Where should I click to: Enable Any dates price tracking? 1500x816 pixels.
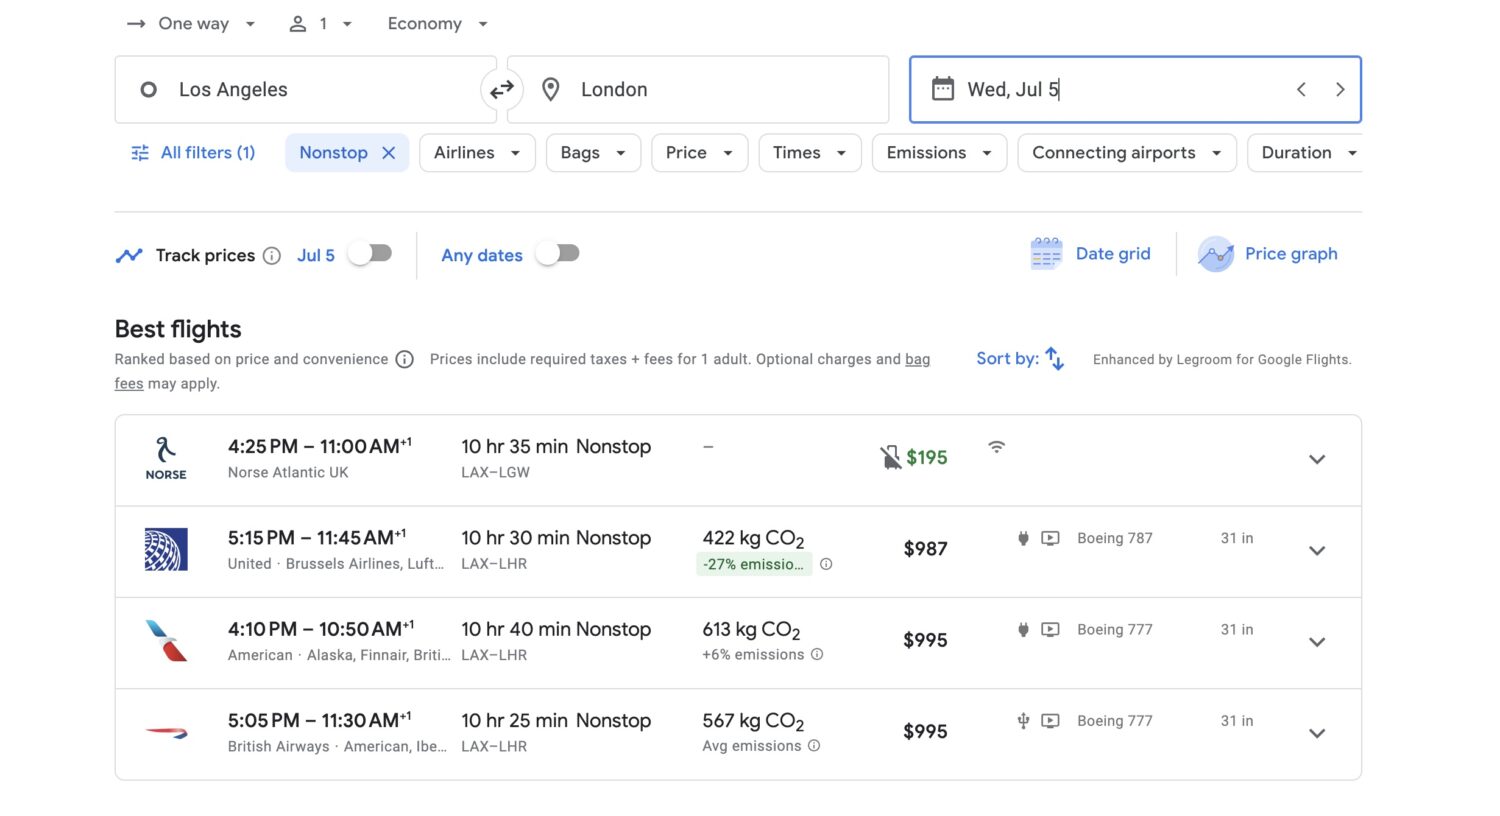click(x=558, y=254)
